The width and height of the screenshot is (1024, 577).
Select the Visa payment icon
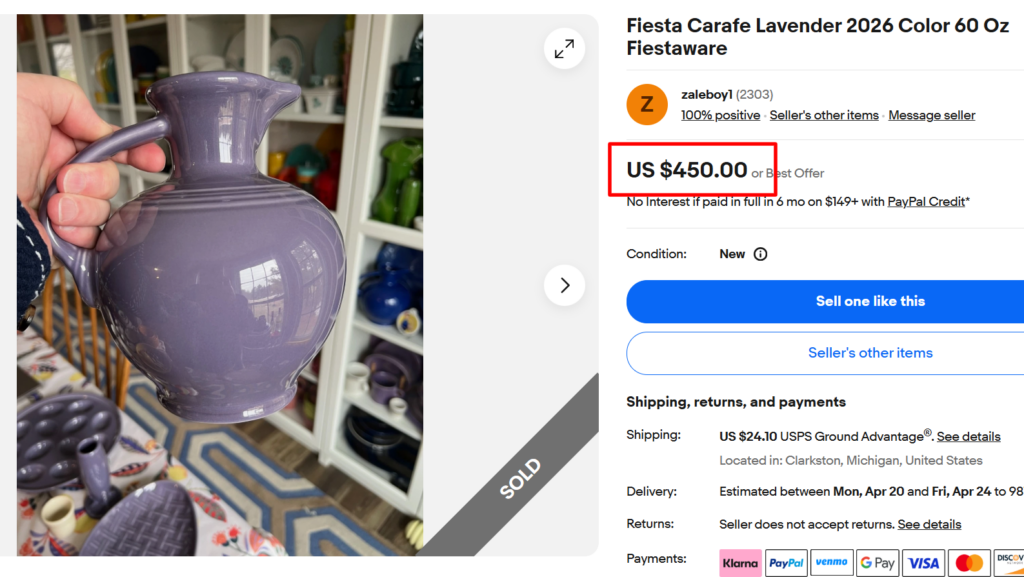click(922, 563)
